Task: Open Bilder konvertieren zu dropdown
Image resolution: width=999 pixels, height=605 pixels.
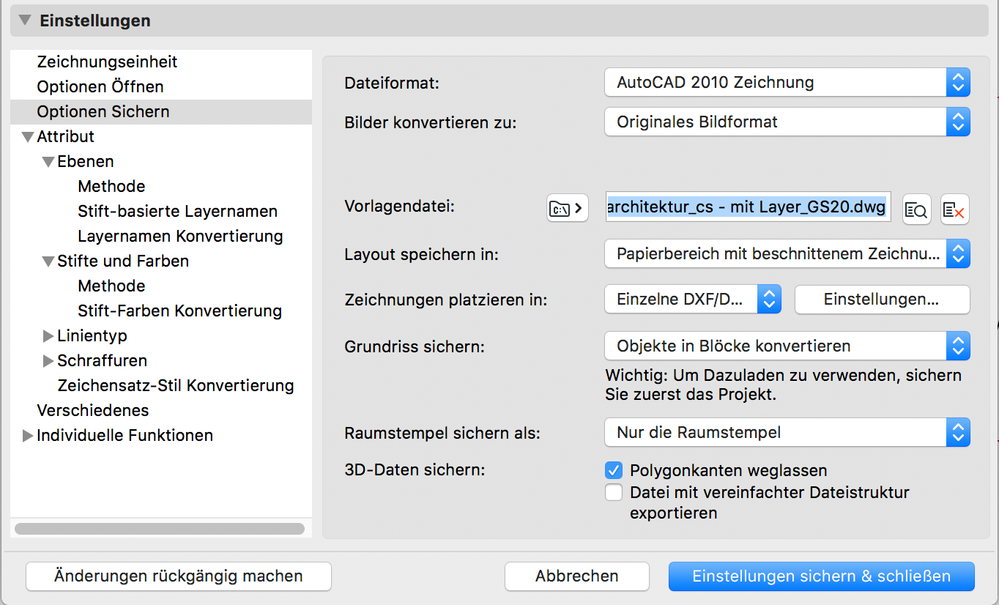Action: coord(787,122)
